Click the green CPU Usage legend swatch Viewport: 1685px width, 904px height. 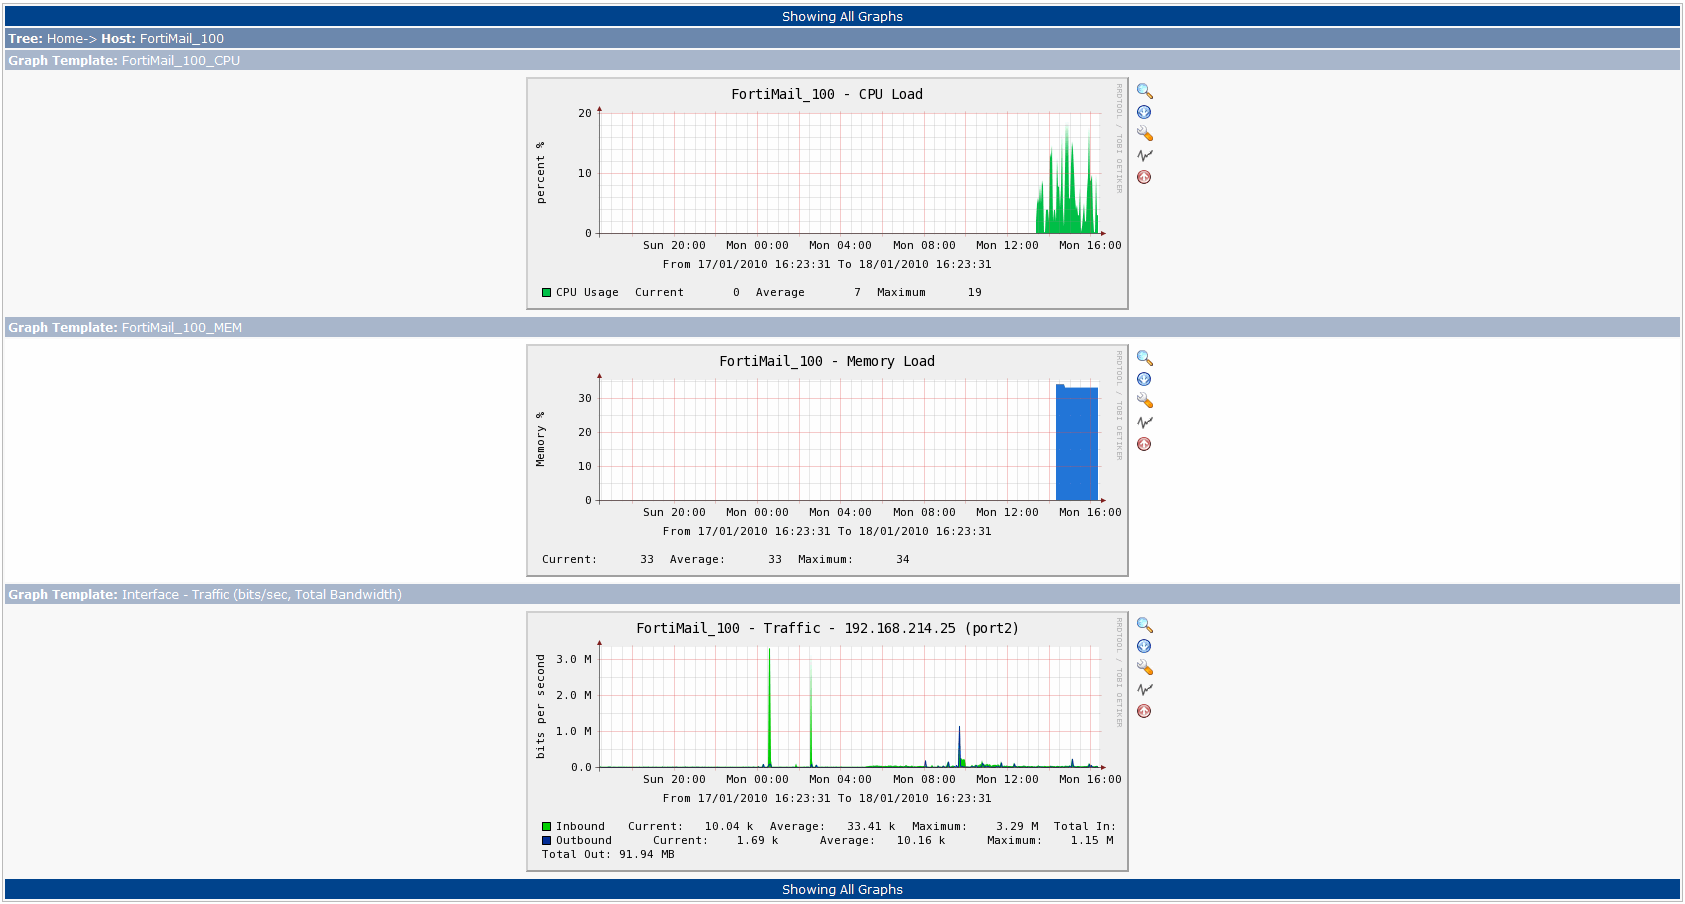pos(547,293)
